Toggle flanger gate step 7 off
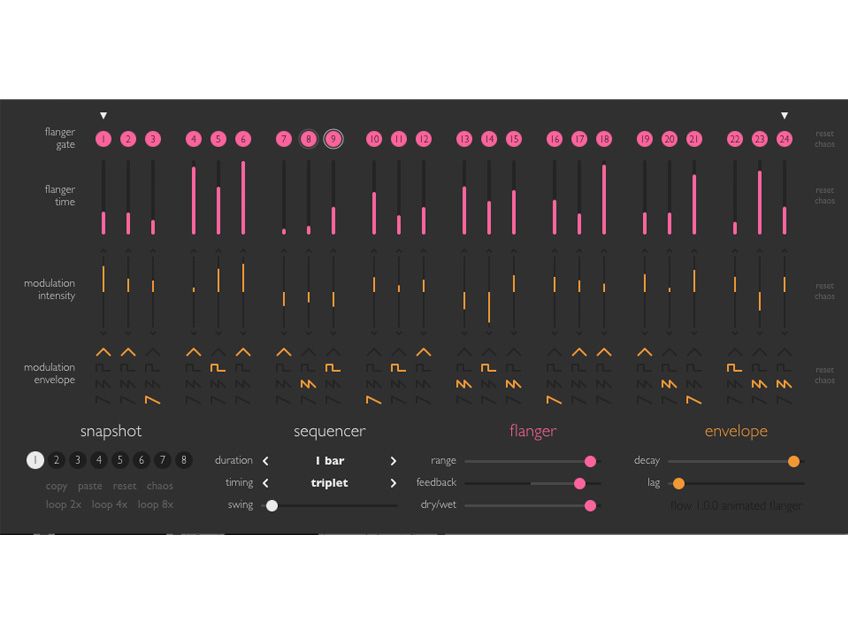Image resolution: width=850 pixels, height=638 pixels. (283, 139)
